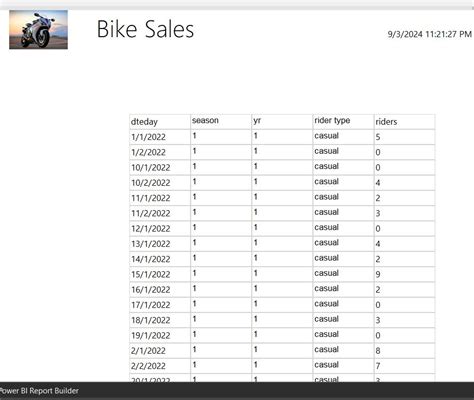Select the season column header

221,122
